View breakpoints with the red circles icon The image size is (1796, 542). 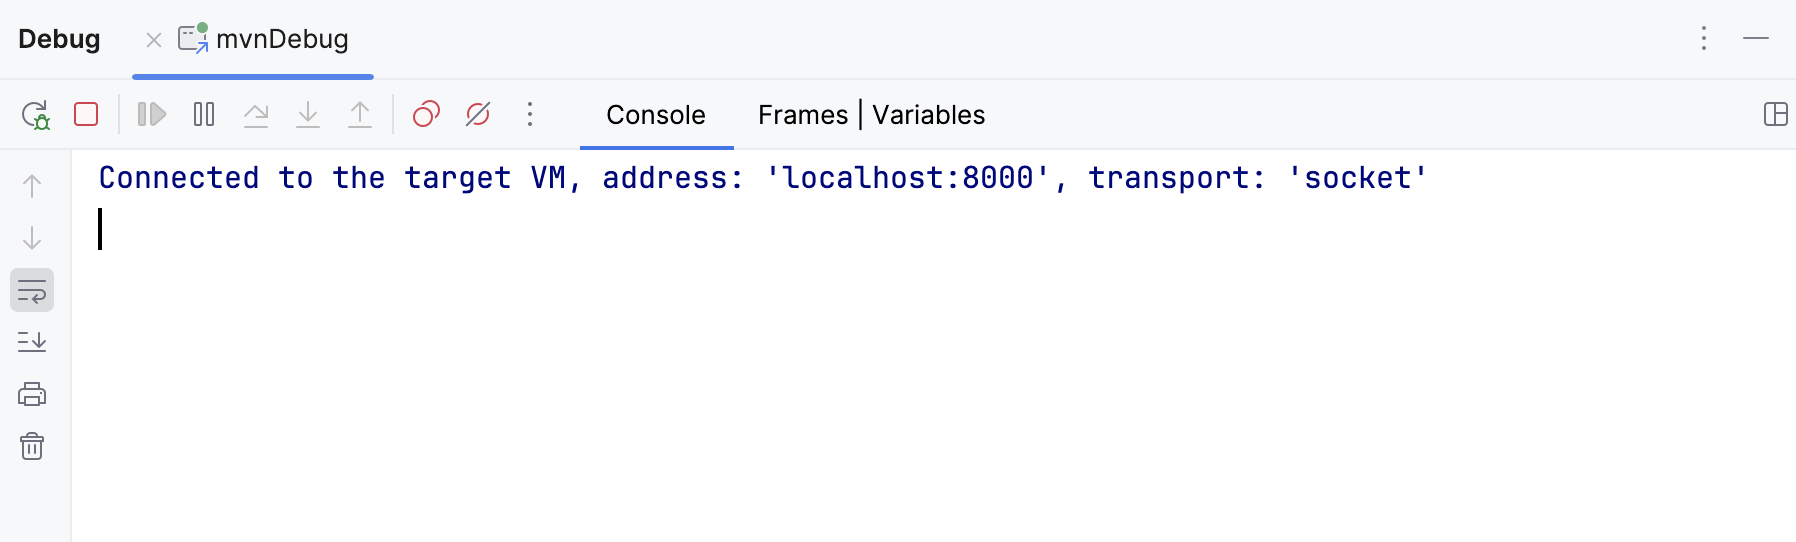(x=427, y=115)
